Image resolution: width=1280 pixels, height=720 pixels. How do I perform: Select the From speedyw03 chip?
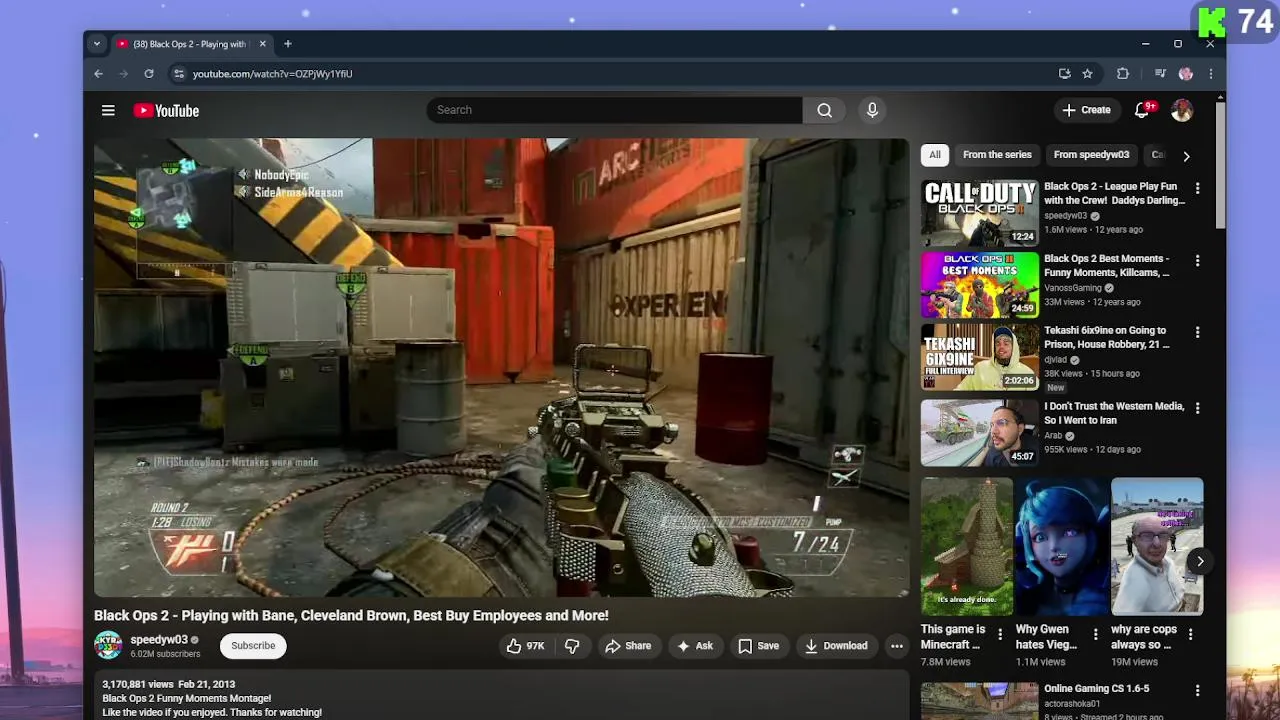pos(1091,155)
